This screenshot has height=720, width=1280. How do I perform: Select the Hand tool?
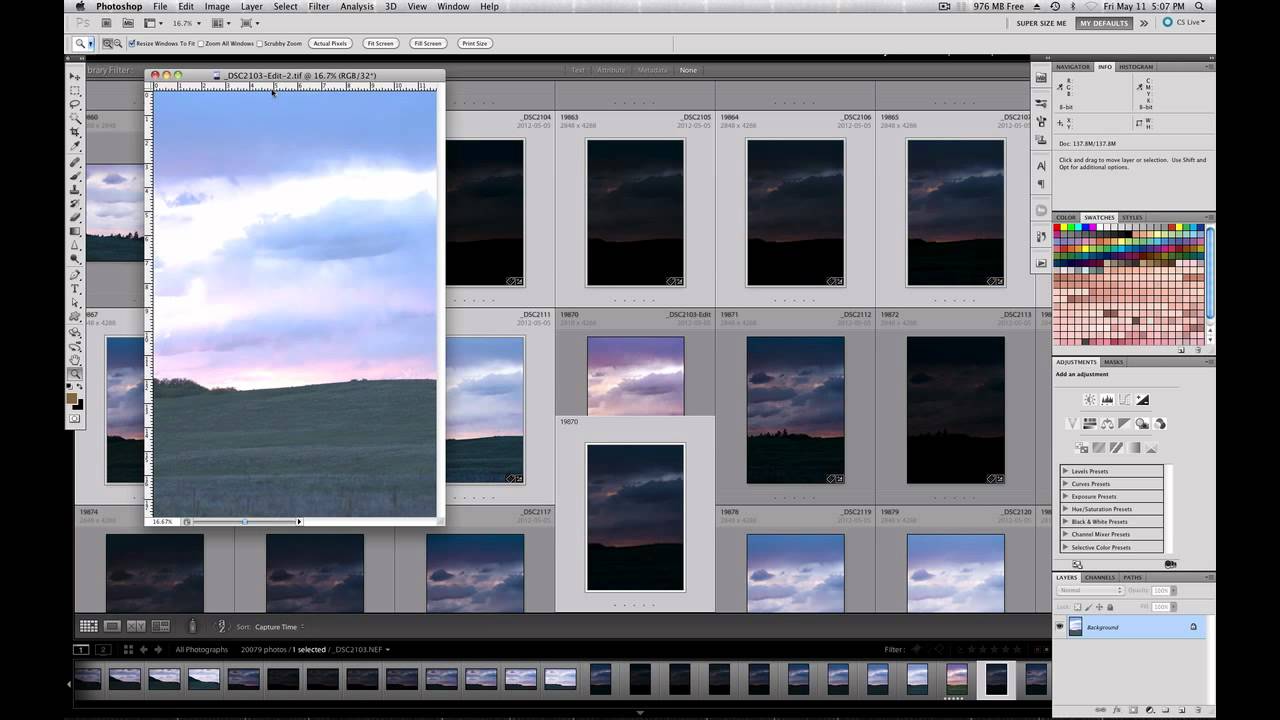75,359
